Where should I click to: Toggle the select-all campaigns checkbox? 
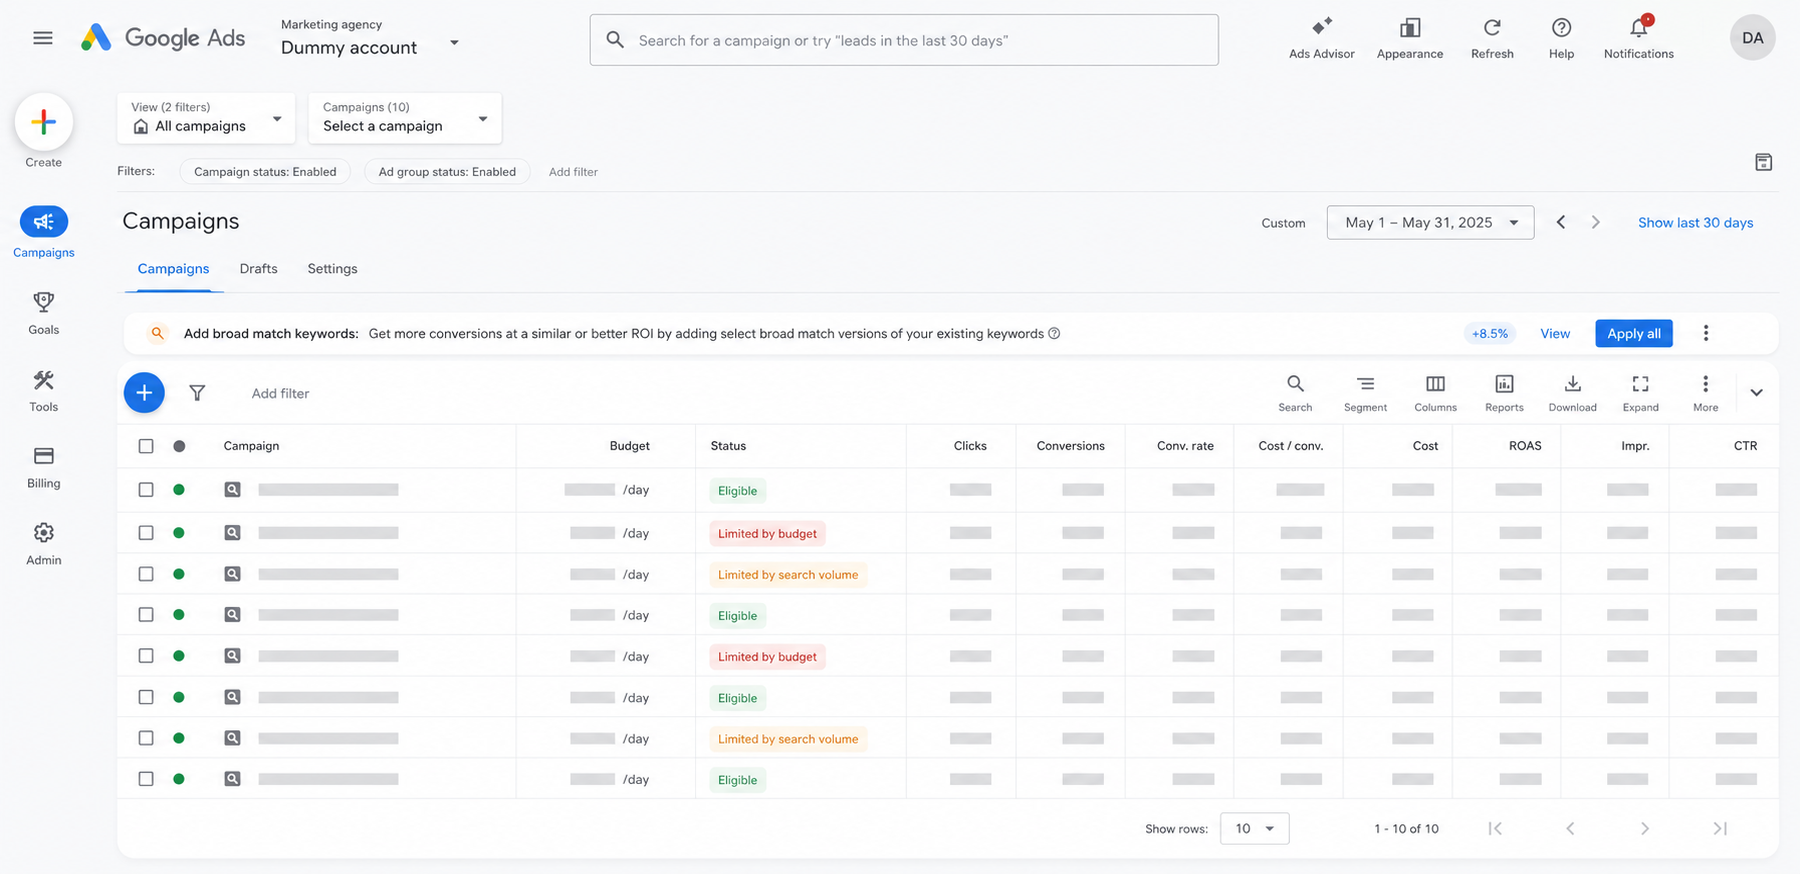[146, 446]
